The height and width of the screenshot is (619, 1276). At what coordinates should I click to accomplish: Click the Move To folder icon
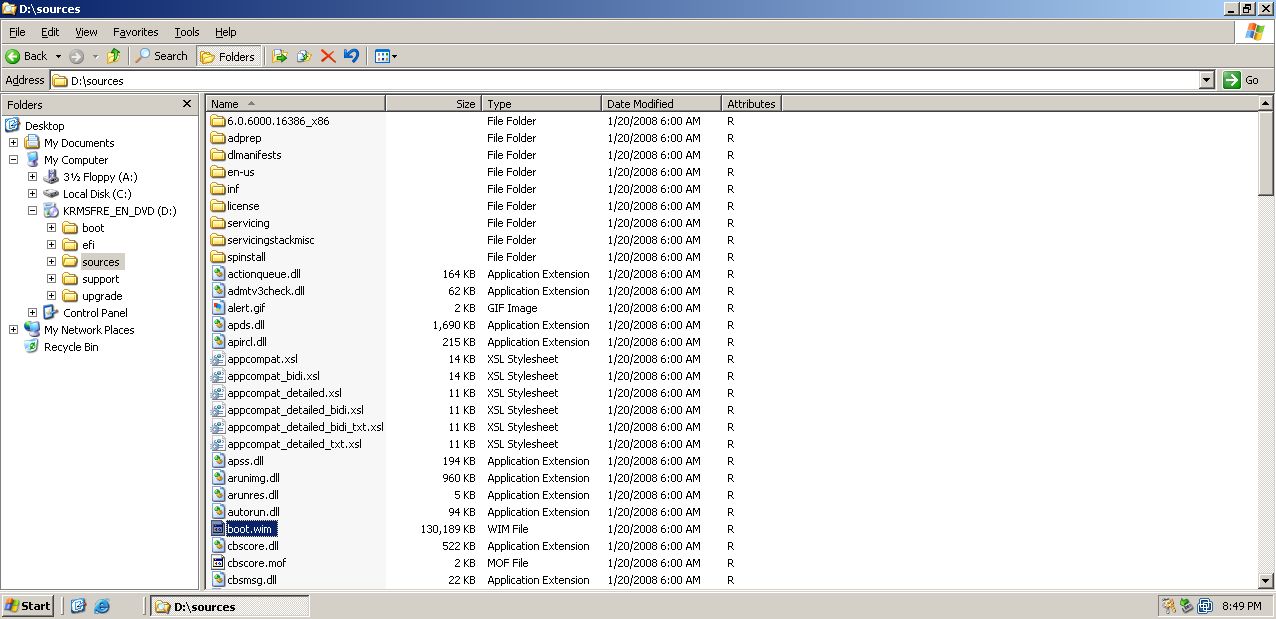[x=280, y=56]
